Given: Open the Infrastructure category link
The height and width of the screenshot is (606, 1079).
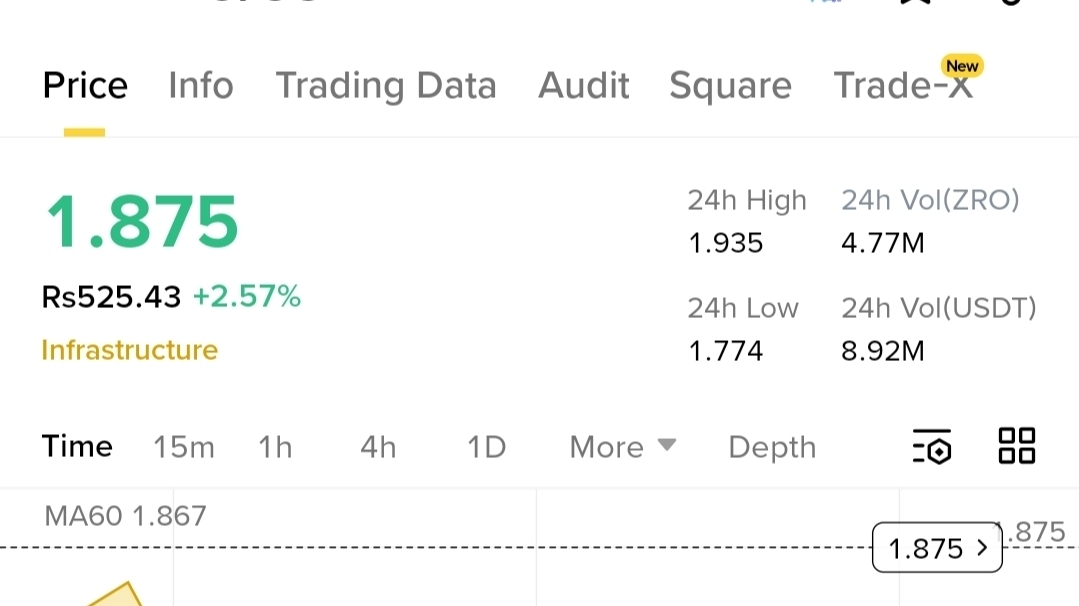Looking at the screenshot, I should click(129, 350).
